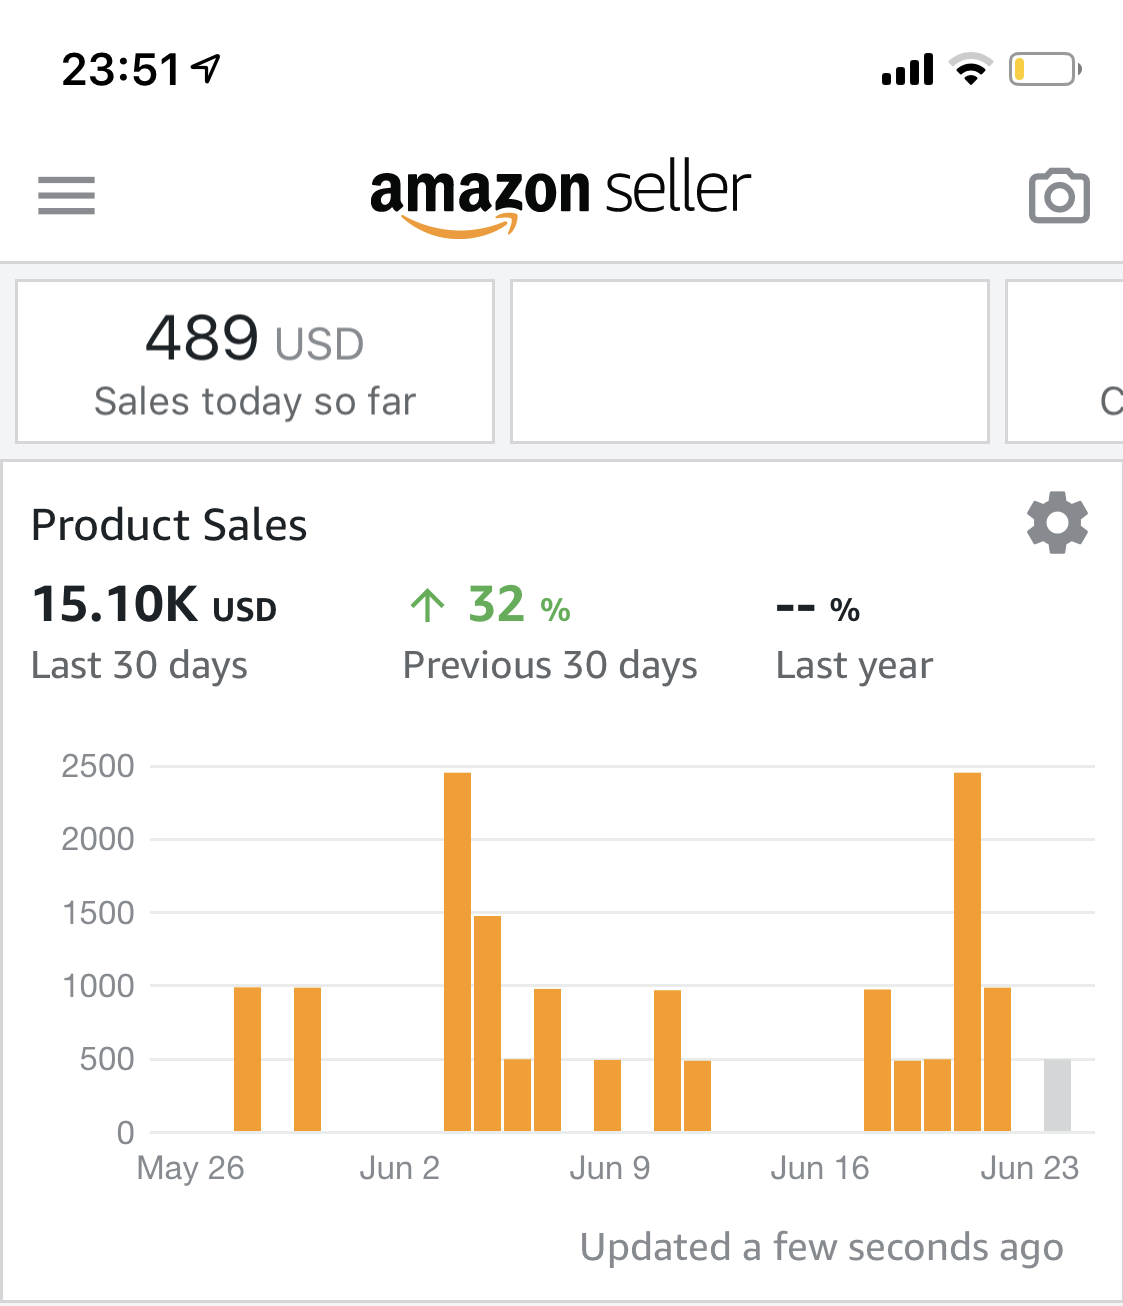Tap the camera scan icon
The image size is (1123, 1306).
click(x=1059, y=196)
